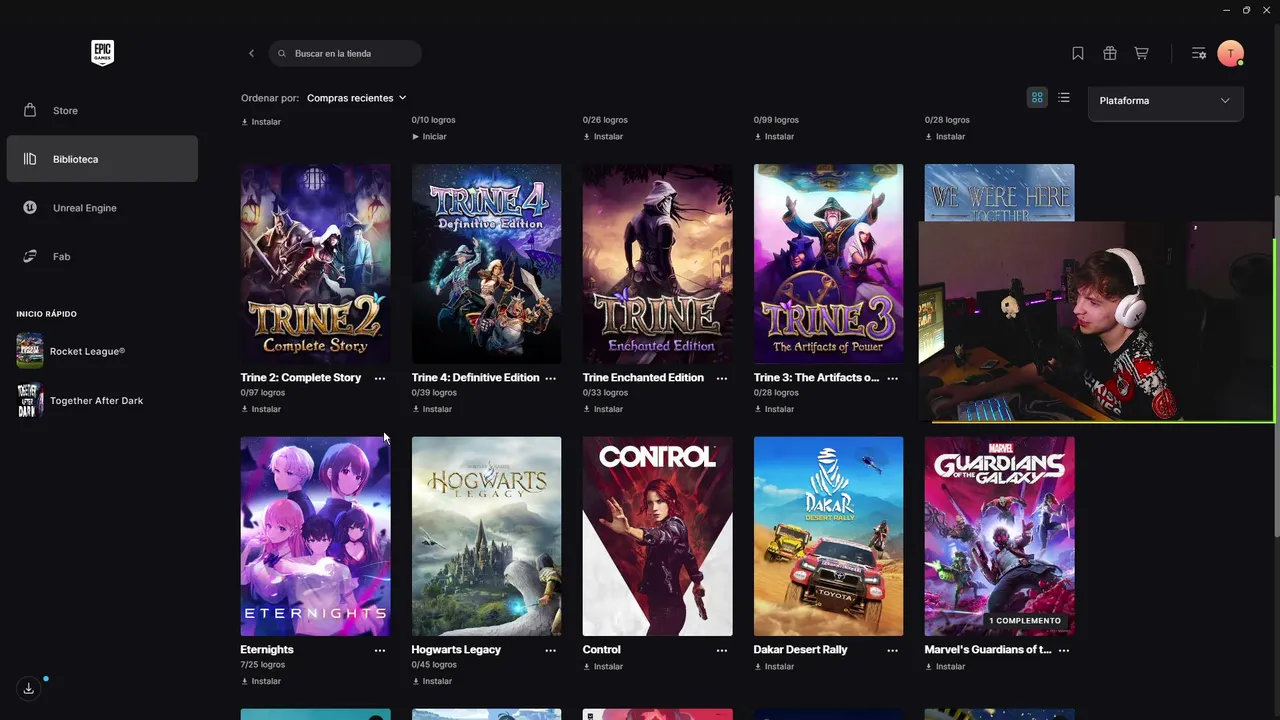The height and width of the screenshot is (720, 1280).
Task: Install Eternights
Action: 261,681
